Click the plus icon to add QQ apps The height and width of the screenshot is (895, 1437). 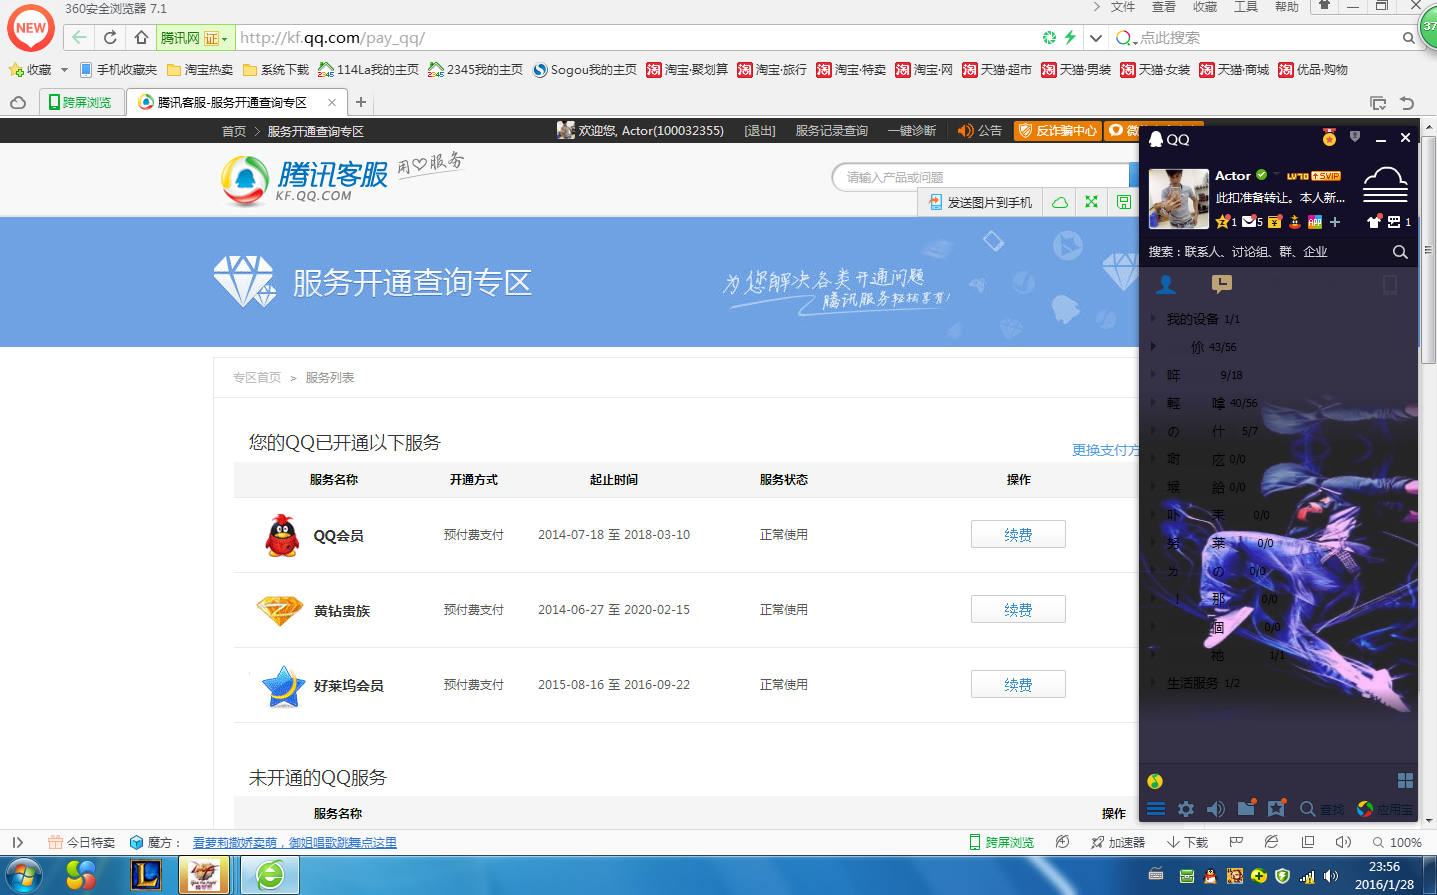tap(1335, 222)
